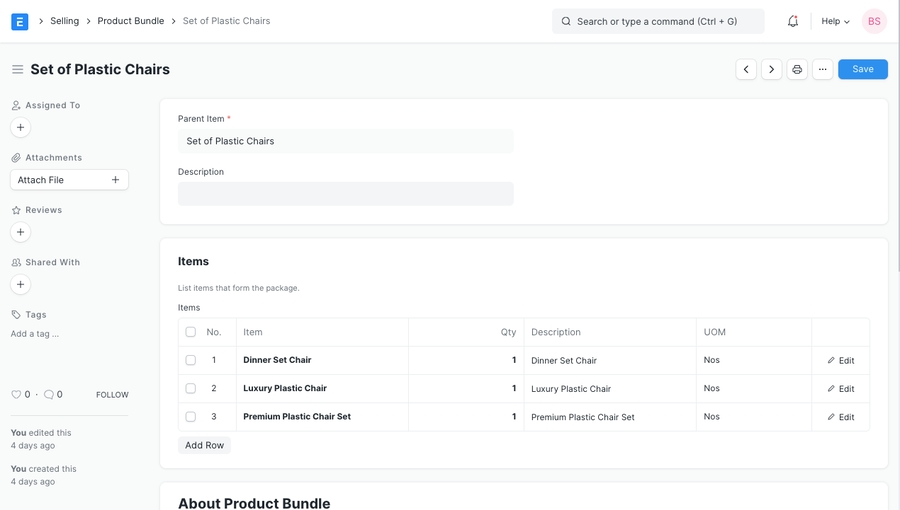Open the Help dropdown menu
The width and height of the screenshot is (900, 510).
tap(835, 21)
